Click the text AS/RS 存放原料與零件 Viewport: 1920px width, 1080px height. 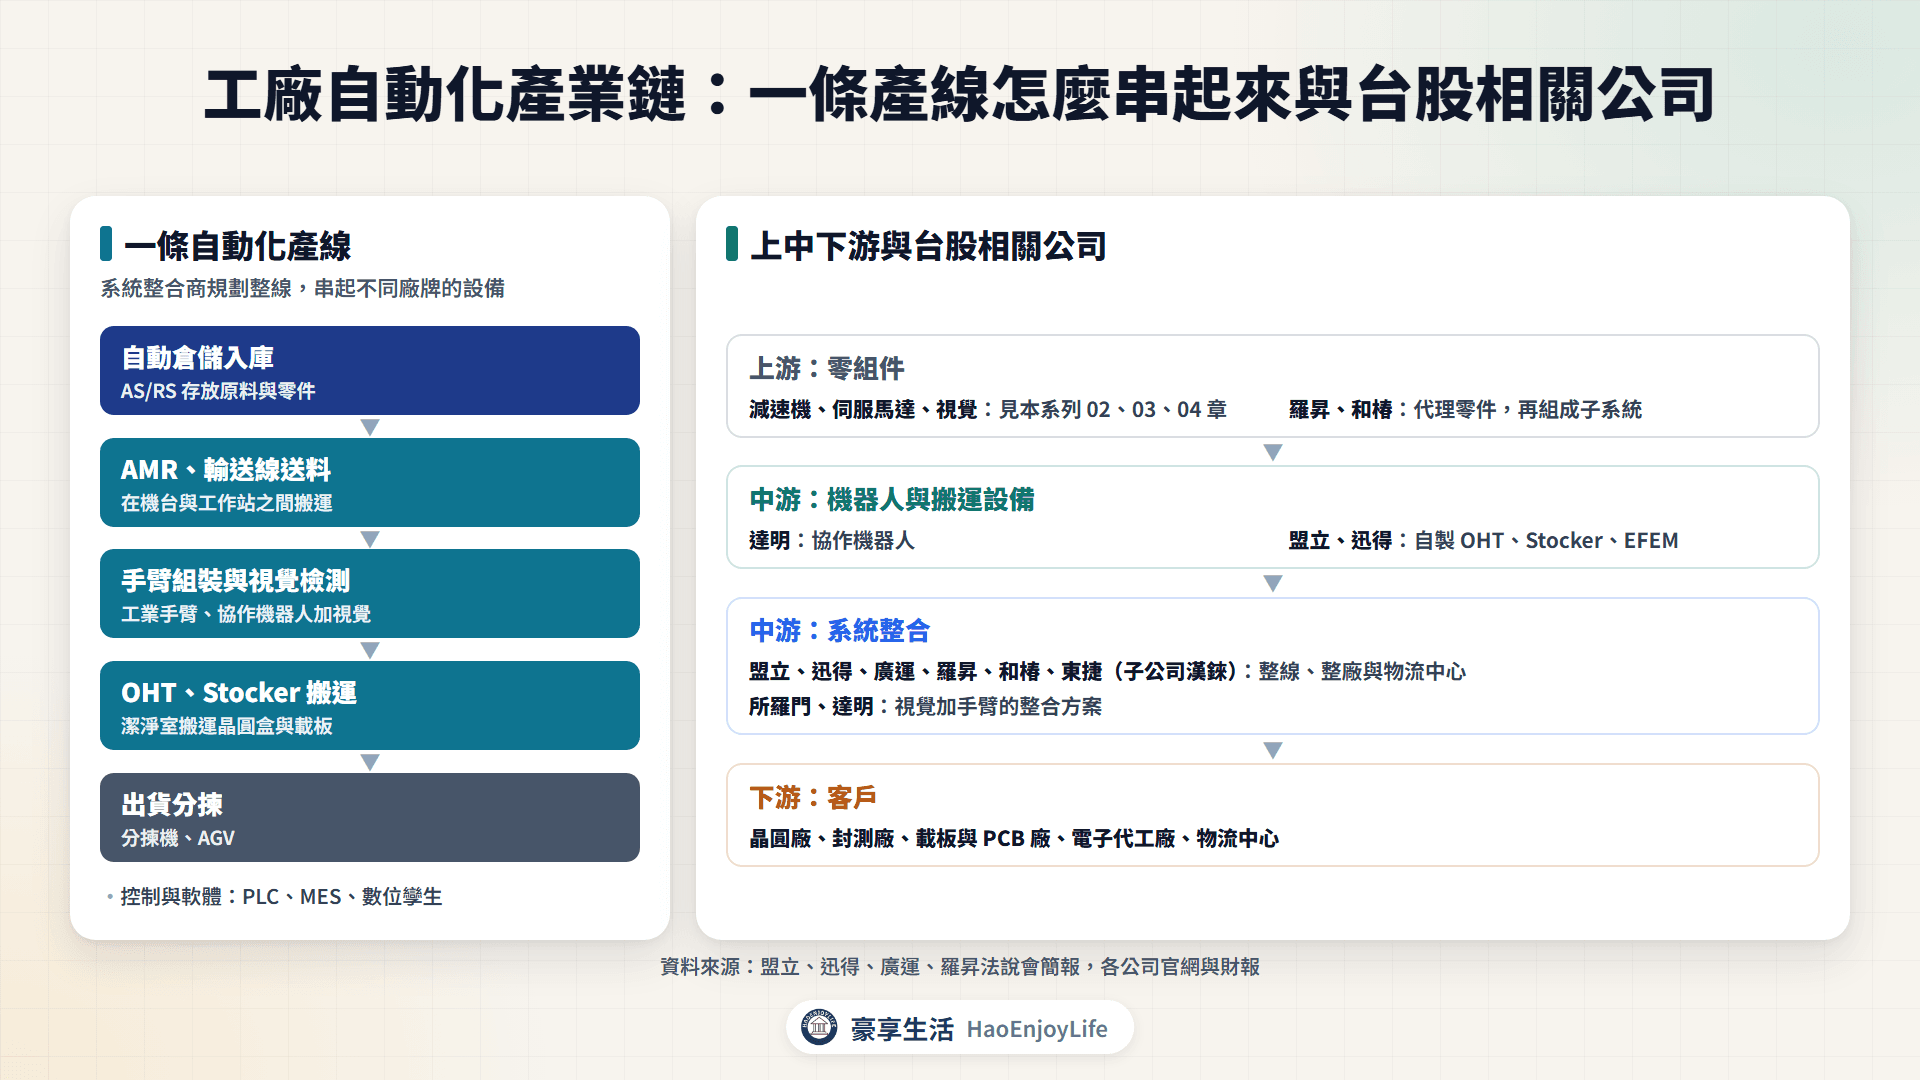tap(218, 391)
